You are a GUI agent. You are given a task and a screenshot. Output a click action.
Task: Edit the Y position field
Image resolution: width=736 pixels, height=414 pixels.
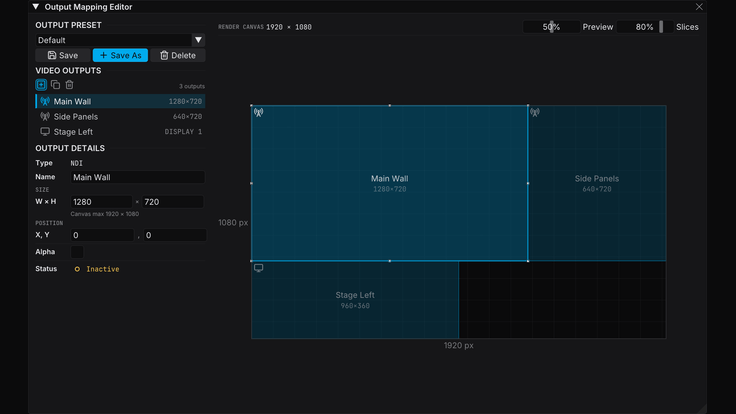point(175,235)
